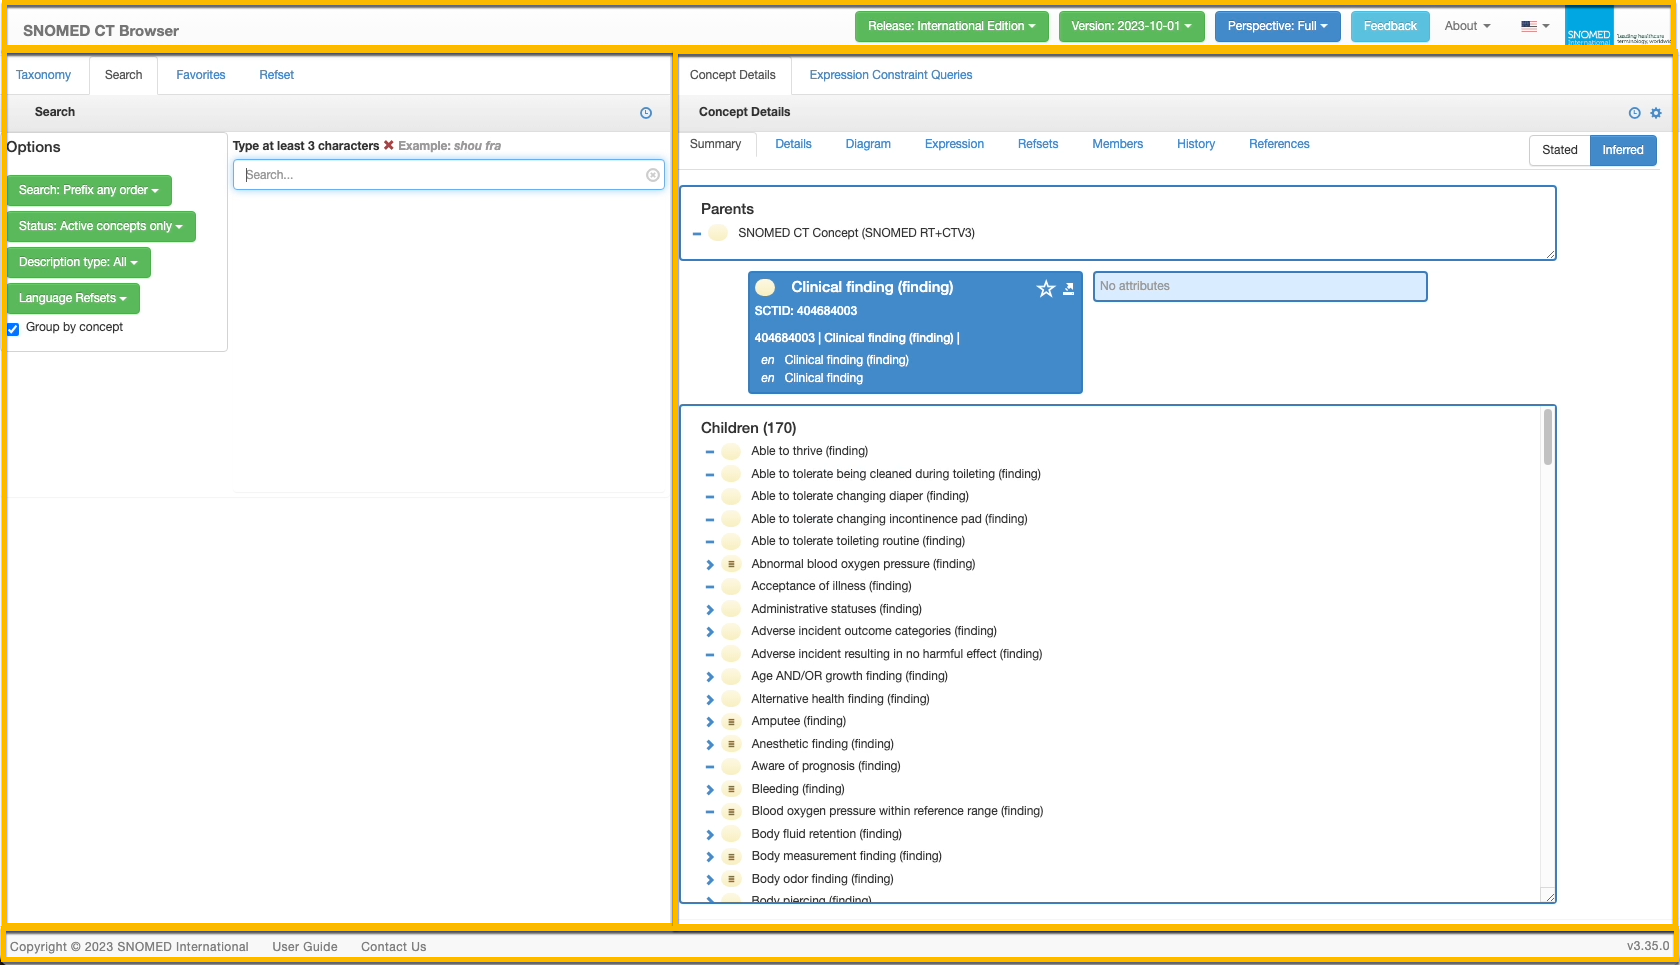1680x965 pixels.
Task: Collapse SNOMED CT Concept parent row
Action: [697, 234]
